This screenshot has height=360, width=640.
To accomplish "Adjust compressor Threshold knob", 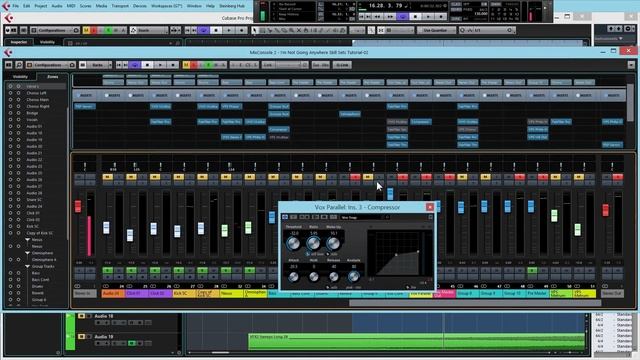I will [293, 243].
